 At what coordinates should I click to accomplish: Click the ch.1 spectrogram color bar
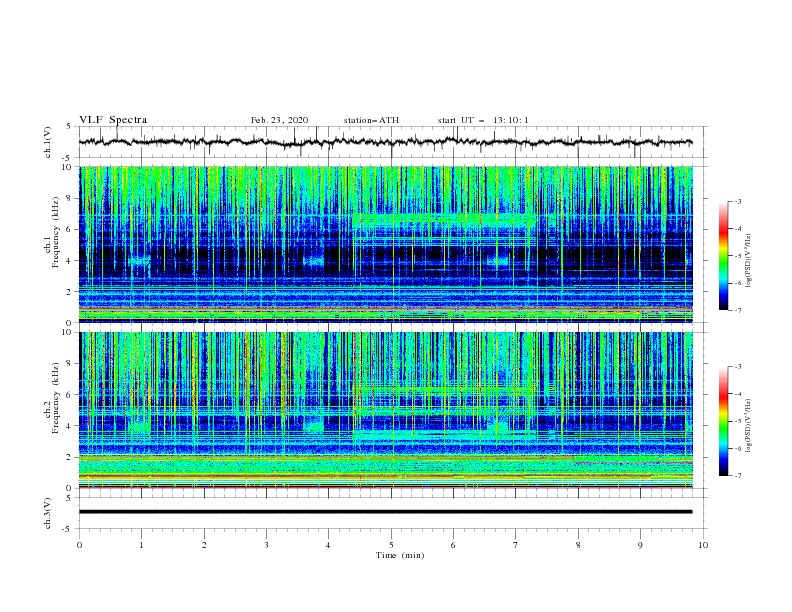coord(723,255)
